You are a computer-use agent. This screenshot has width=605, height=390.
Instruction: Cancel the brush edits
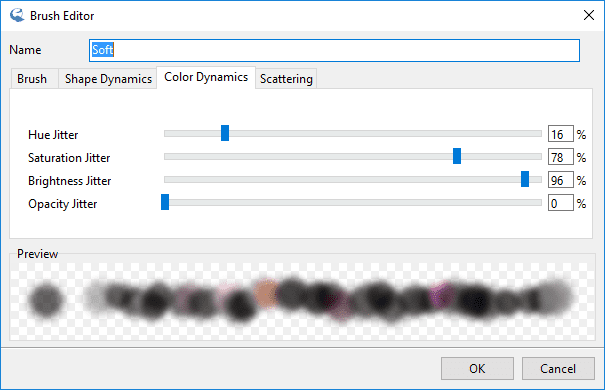[558, 368]
